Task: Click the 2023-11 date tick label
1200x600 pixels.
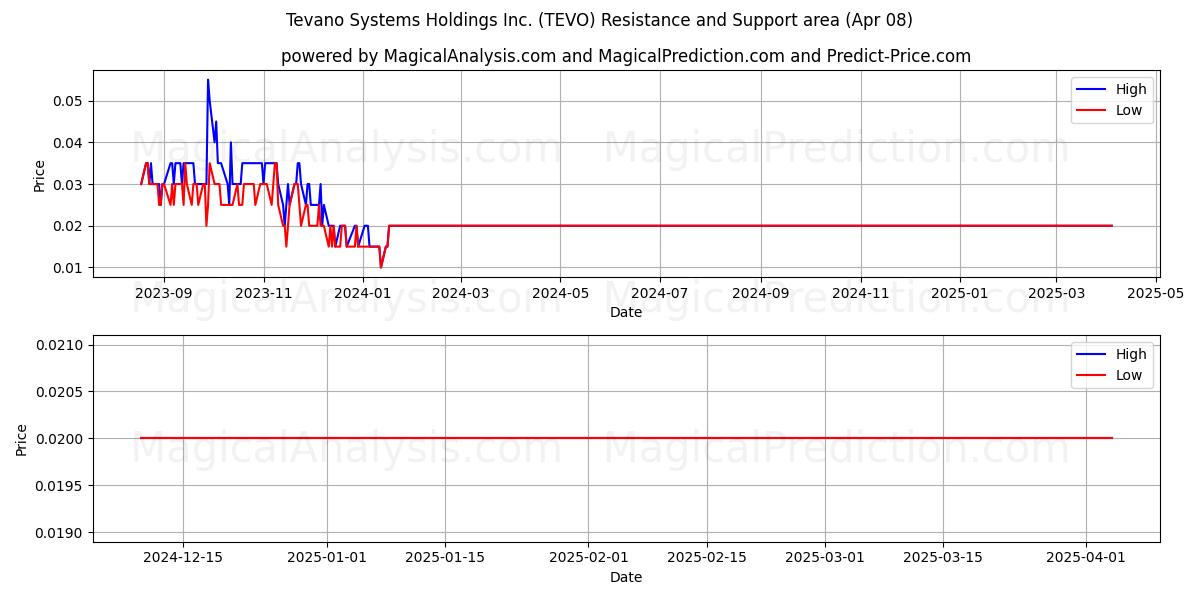Action: point(263,293)
